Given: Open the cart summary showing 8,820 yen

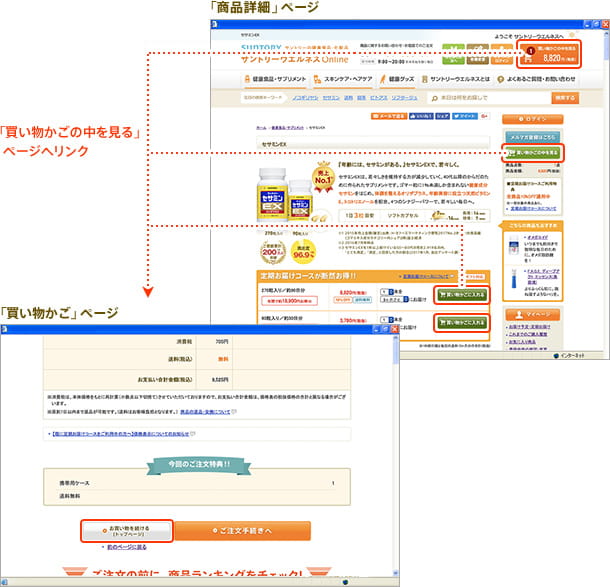Looking at the screenshot, I should [x=549, y=54].
